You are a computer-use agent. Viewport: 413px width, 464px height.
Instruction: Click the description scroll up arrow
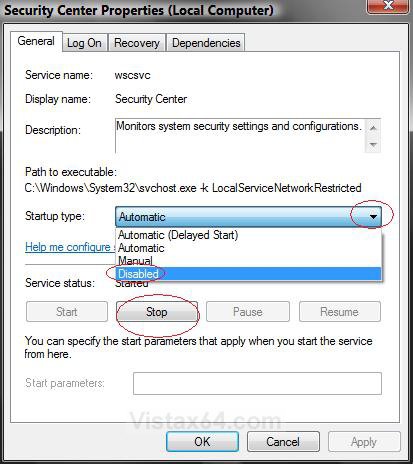[373, 128]
